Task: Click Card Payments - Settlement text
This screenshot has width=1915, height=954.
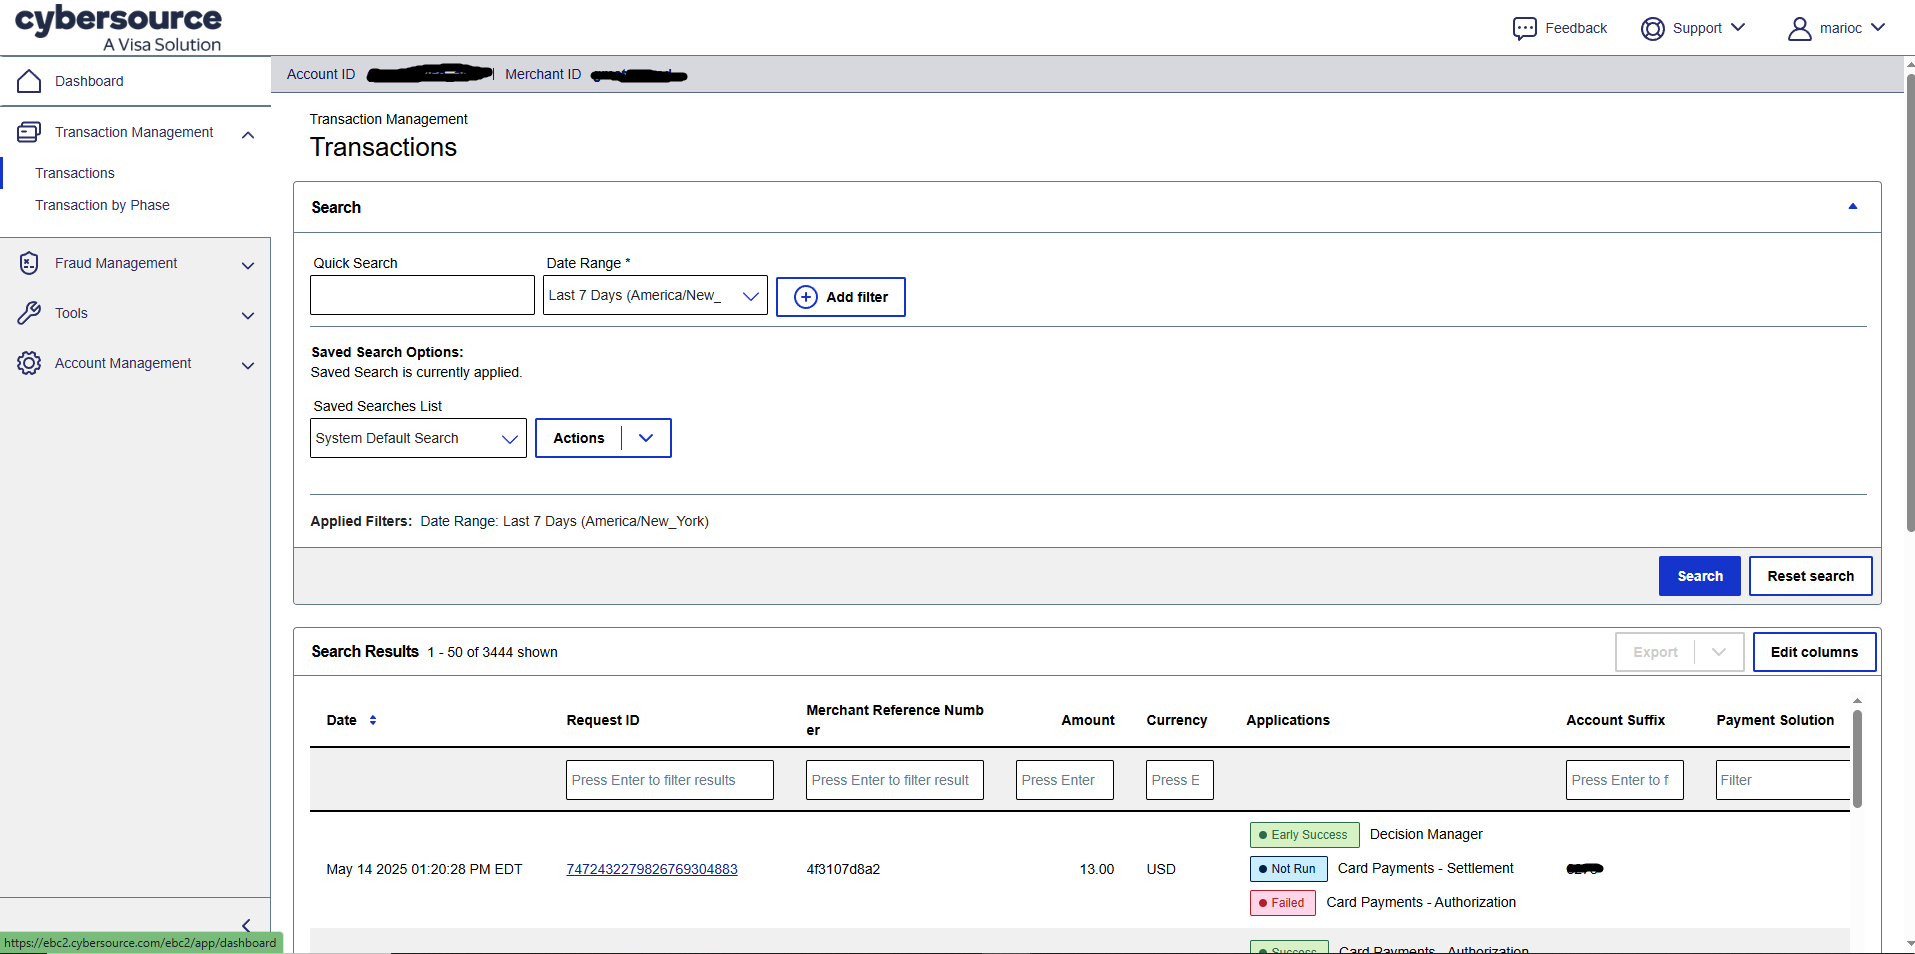Action: [x=1426, y=868]
